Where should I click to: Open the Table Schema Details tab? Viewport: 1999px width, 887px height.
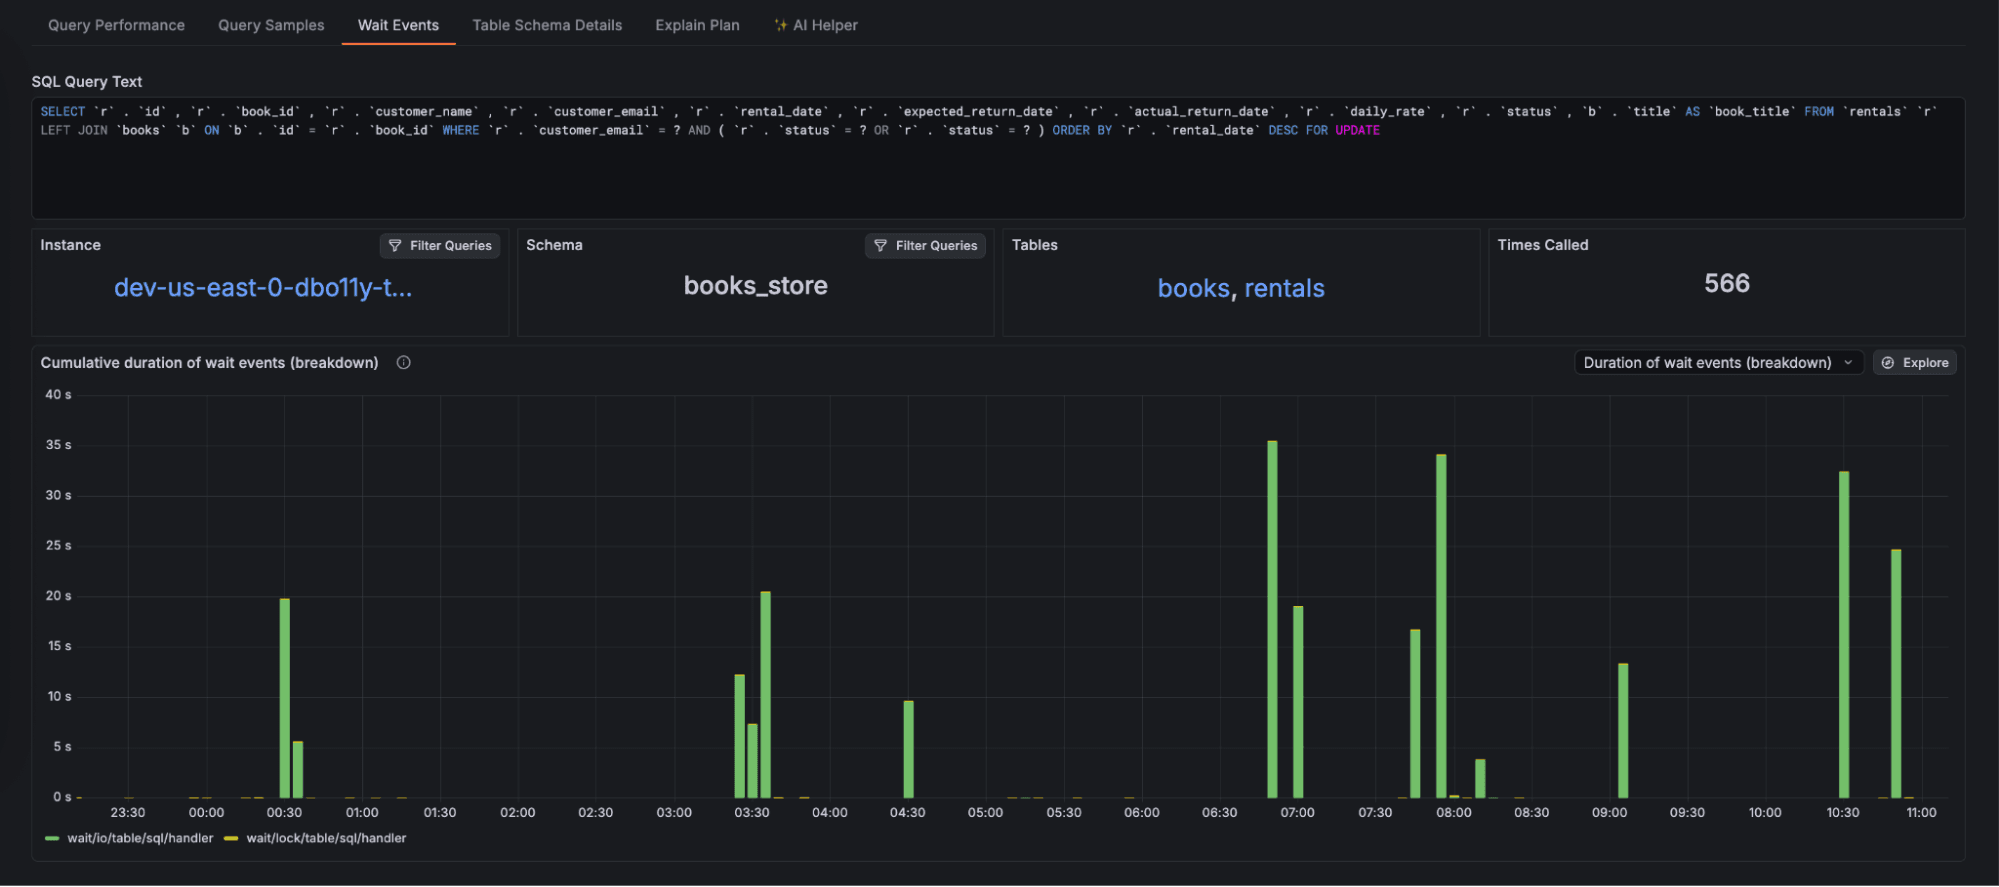(x=547, y=25)
